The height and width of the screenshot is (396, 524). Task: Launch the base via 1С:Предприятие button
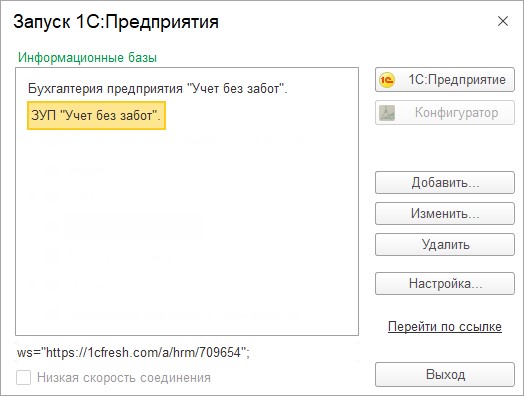tap(445, 80)
